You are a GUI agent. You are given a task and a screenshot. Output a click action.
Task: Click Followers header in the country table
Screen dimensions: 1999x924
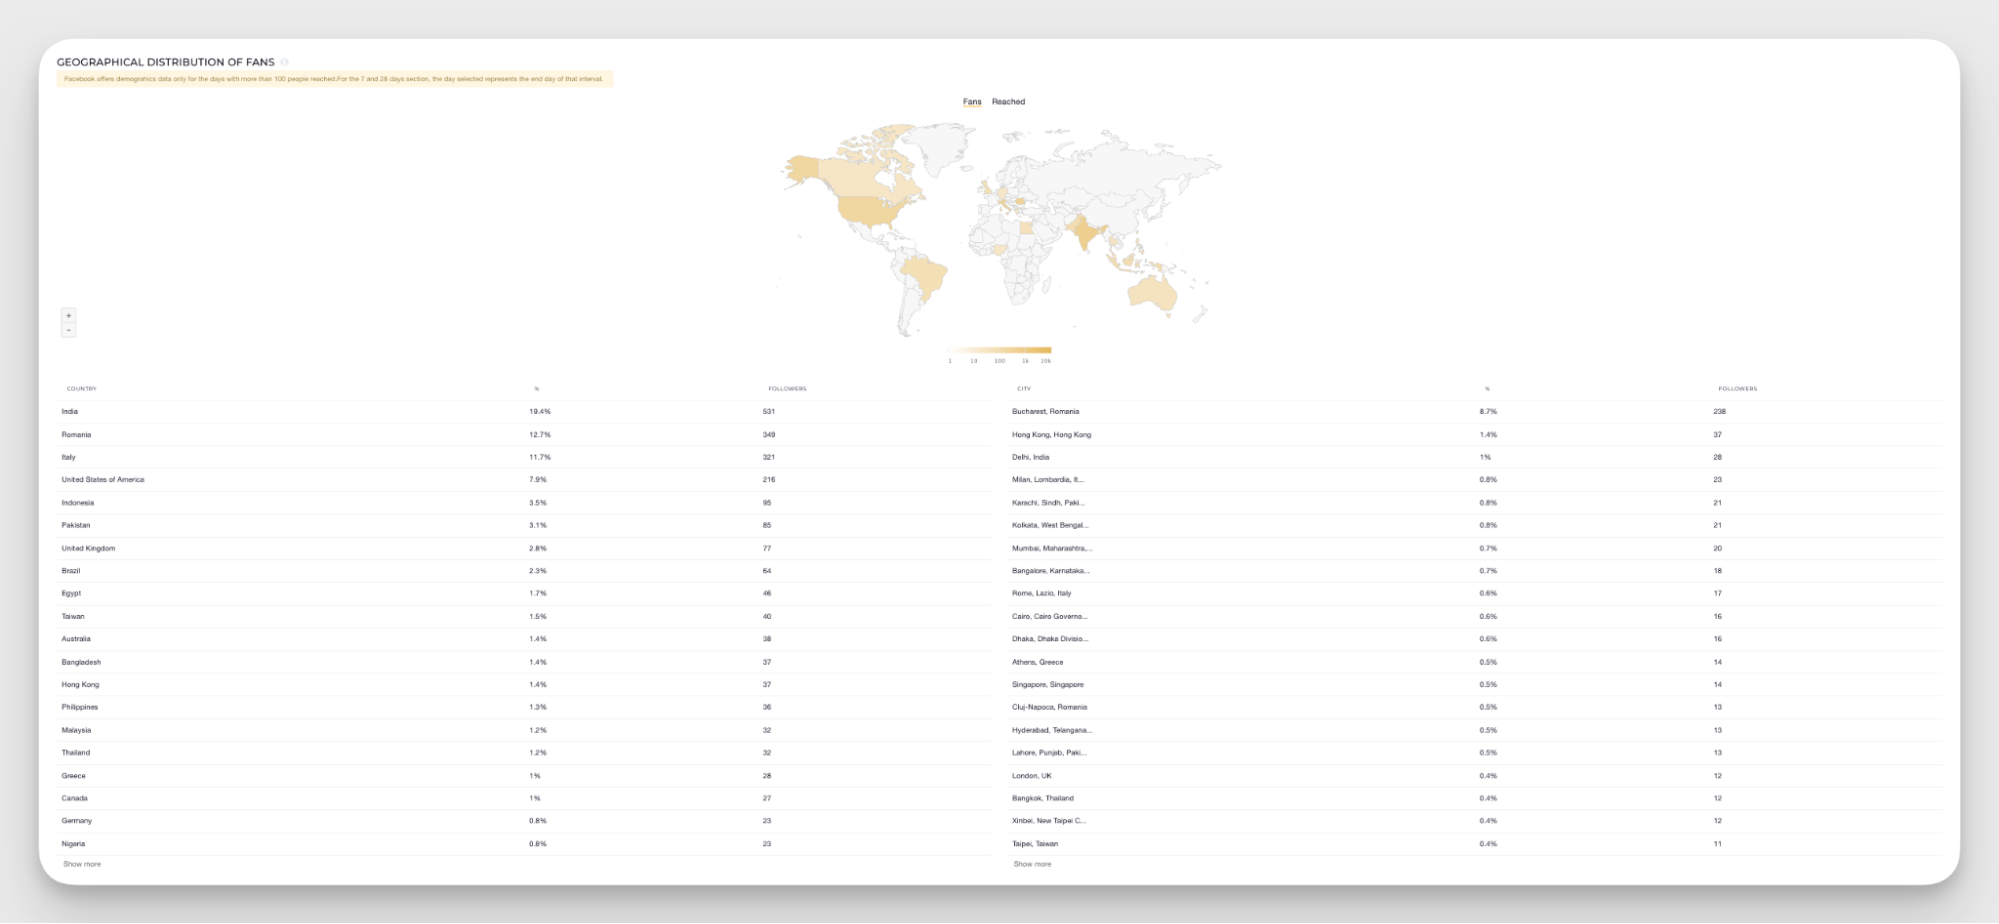tap(787, 389)
